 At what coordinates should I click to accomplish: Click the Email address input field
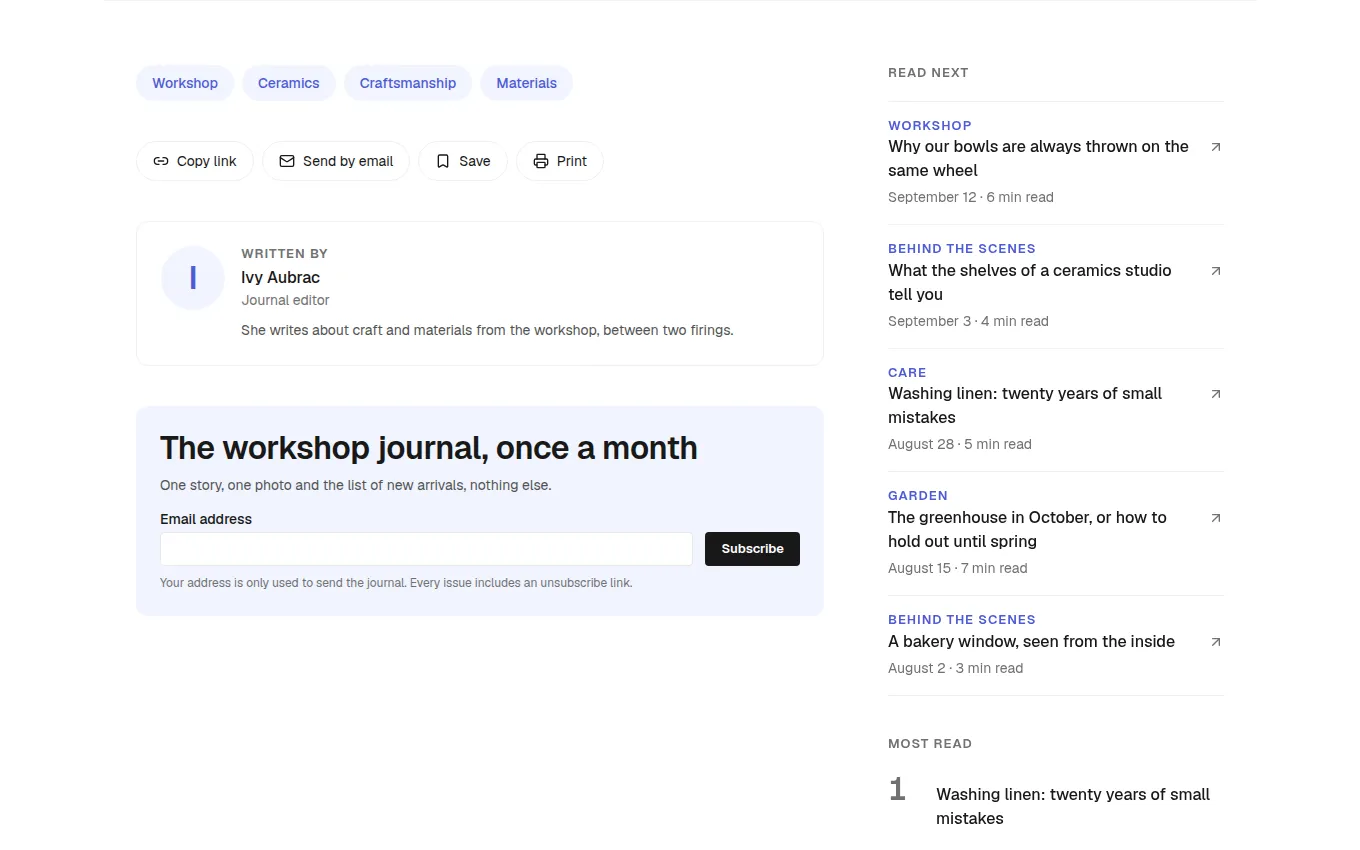tap(426, 549)
